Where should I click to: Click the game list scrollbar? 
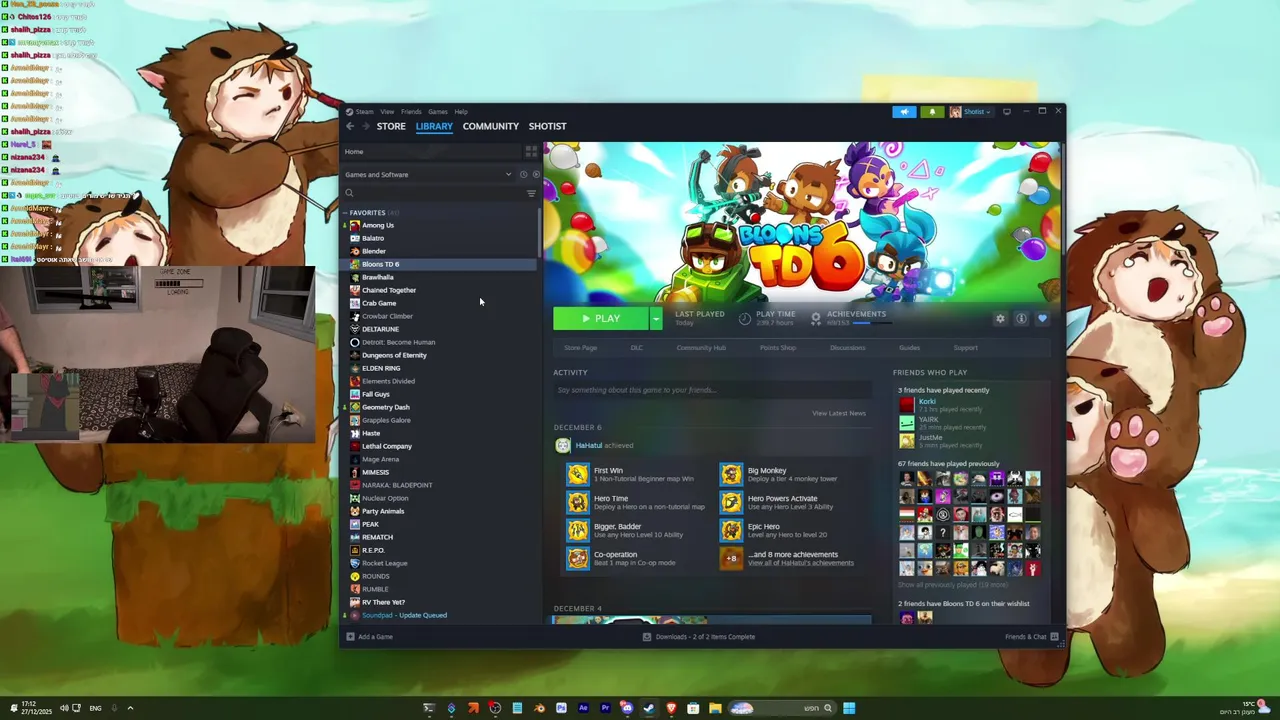pos(540,232)
